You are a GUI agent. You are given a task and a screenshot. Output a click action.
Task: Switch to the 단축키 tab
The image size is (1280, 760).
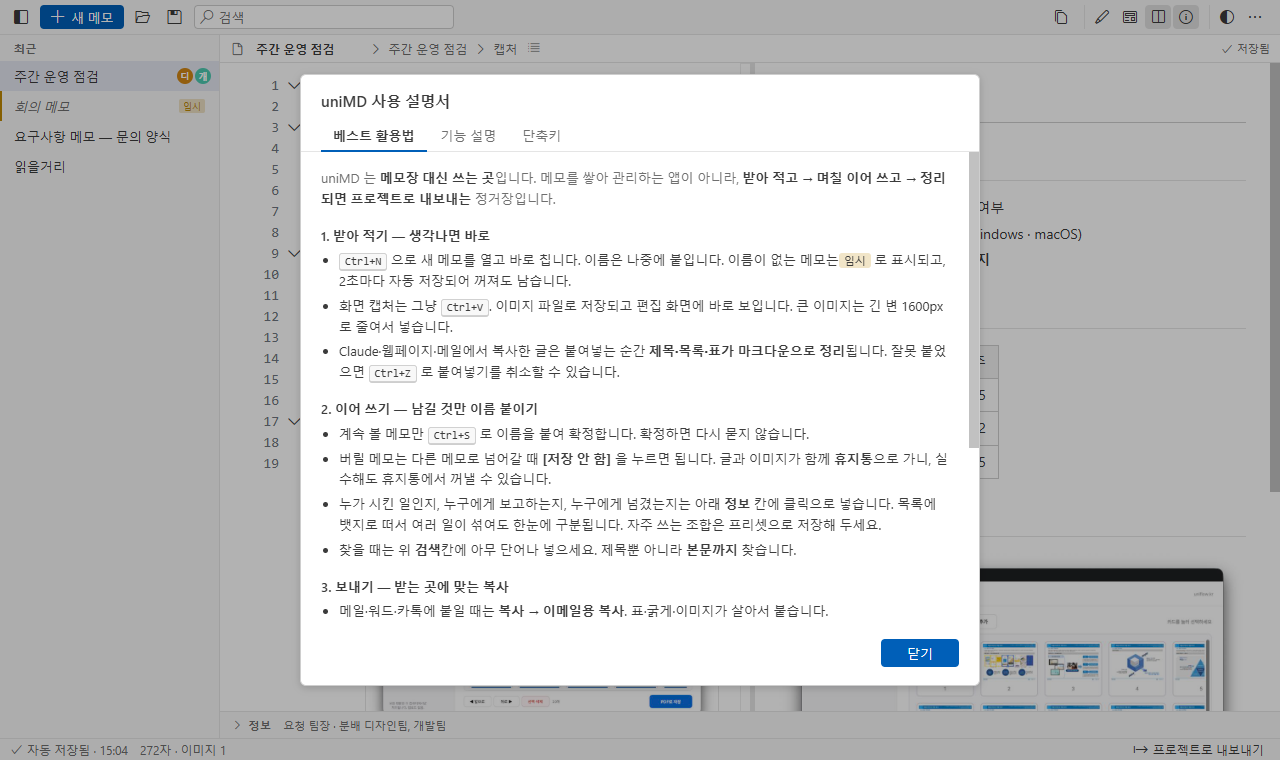[x=542, y=136]
